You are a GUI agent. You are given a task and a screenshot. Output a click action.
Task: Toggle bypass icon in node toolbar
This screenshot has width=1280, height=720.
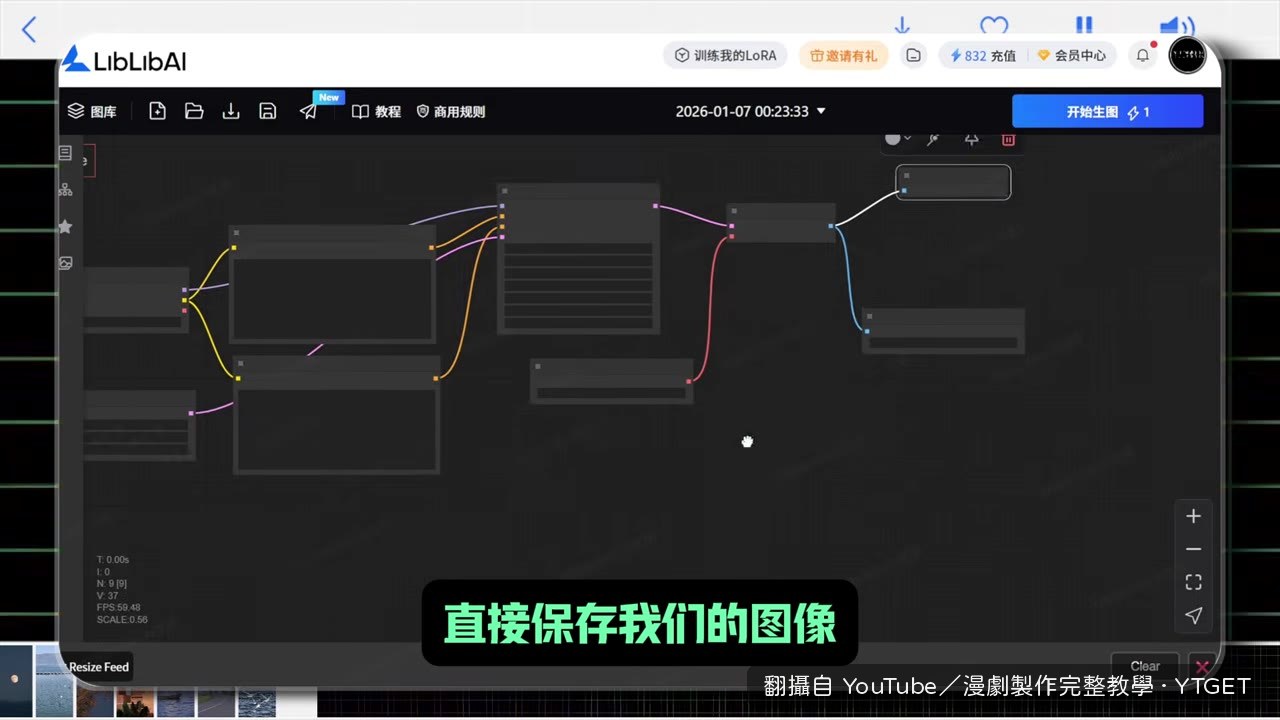pyautogui.click(x=933, y=139)
